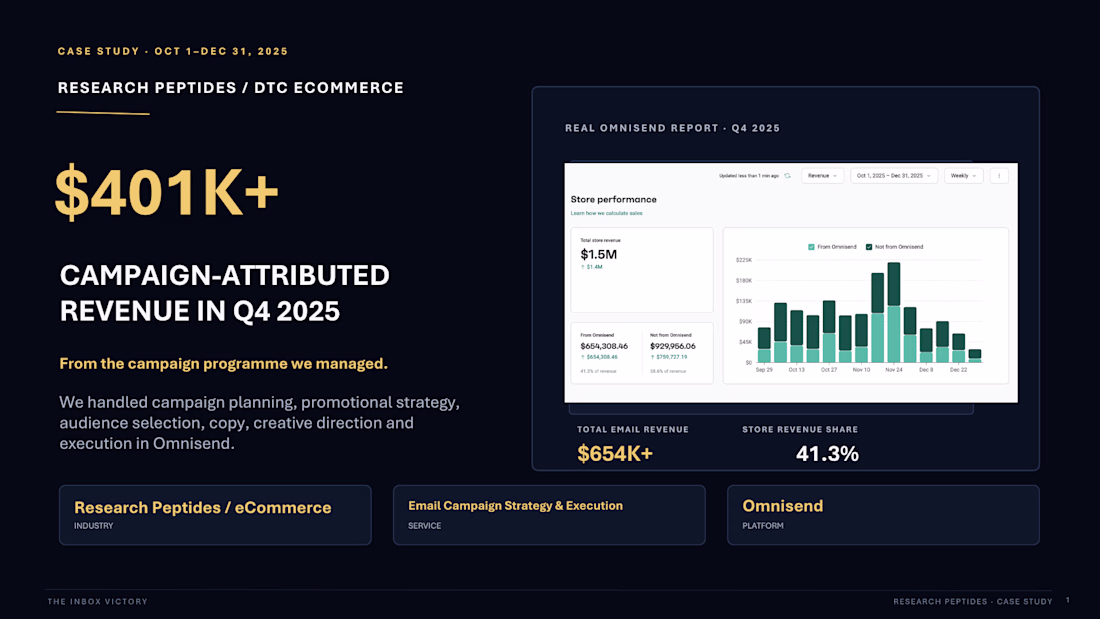Open the three-dot more options menu
This screenshot has width=1100, height=619.
999,176
